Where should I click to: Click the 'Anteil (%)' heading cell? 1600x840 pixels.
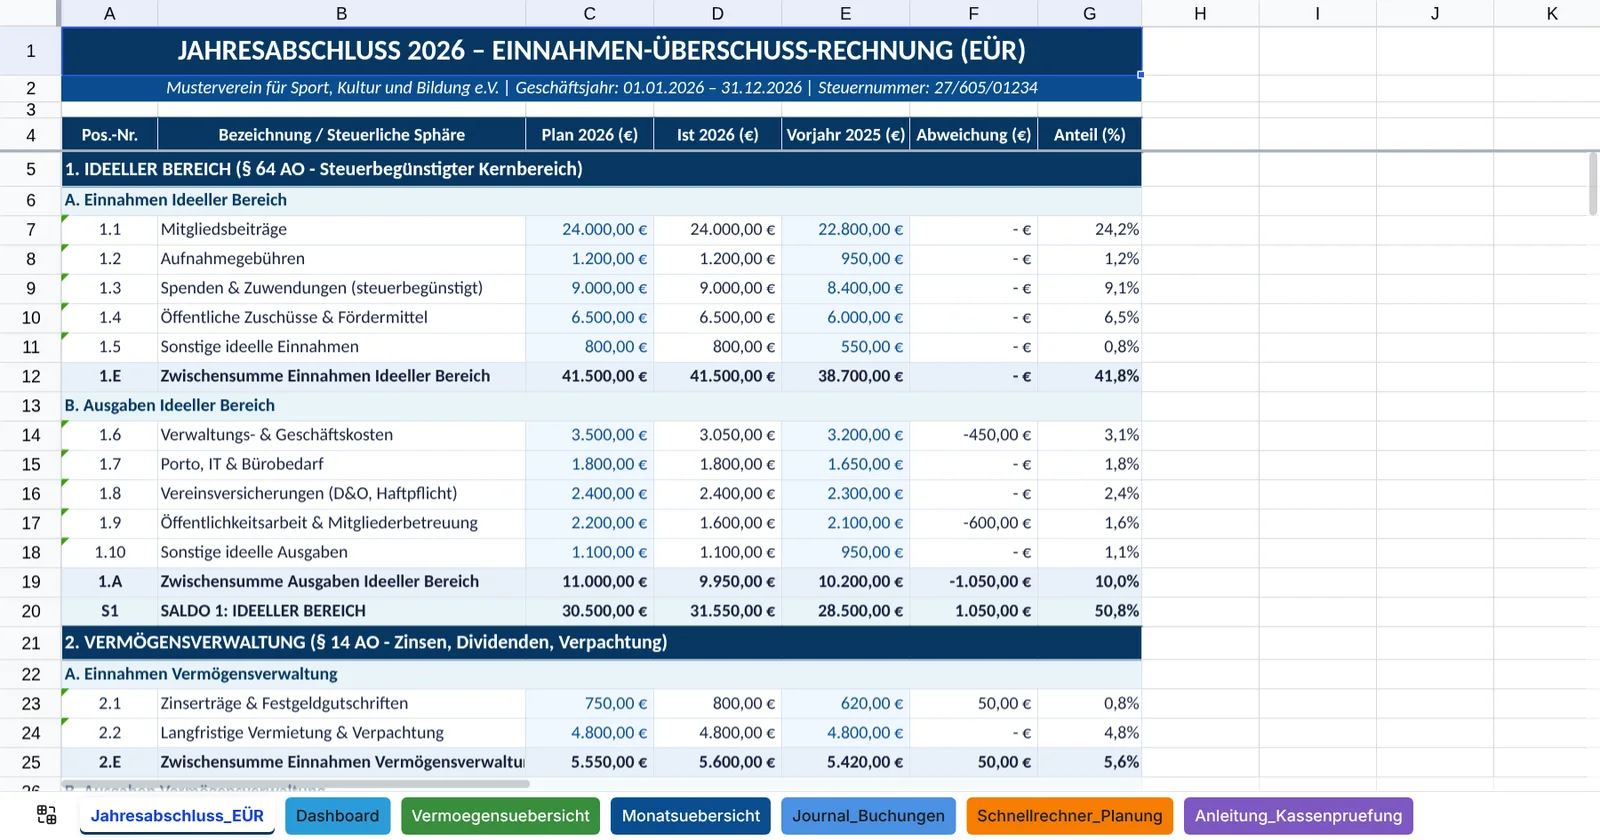(1089, 134)
